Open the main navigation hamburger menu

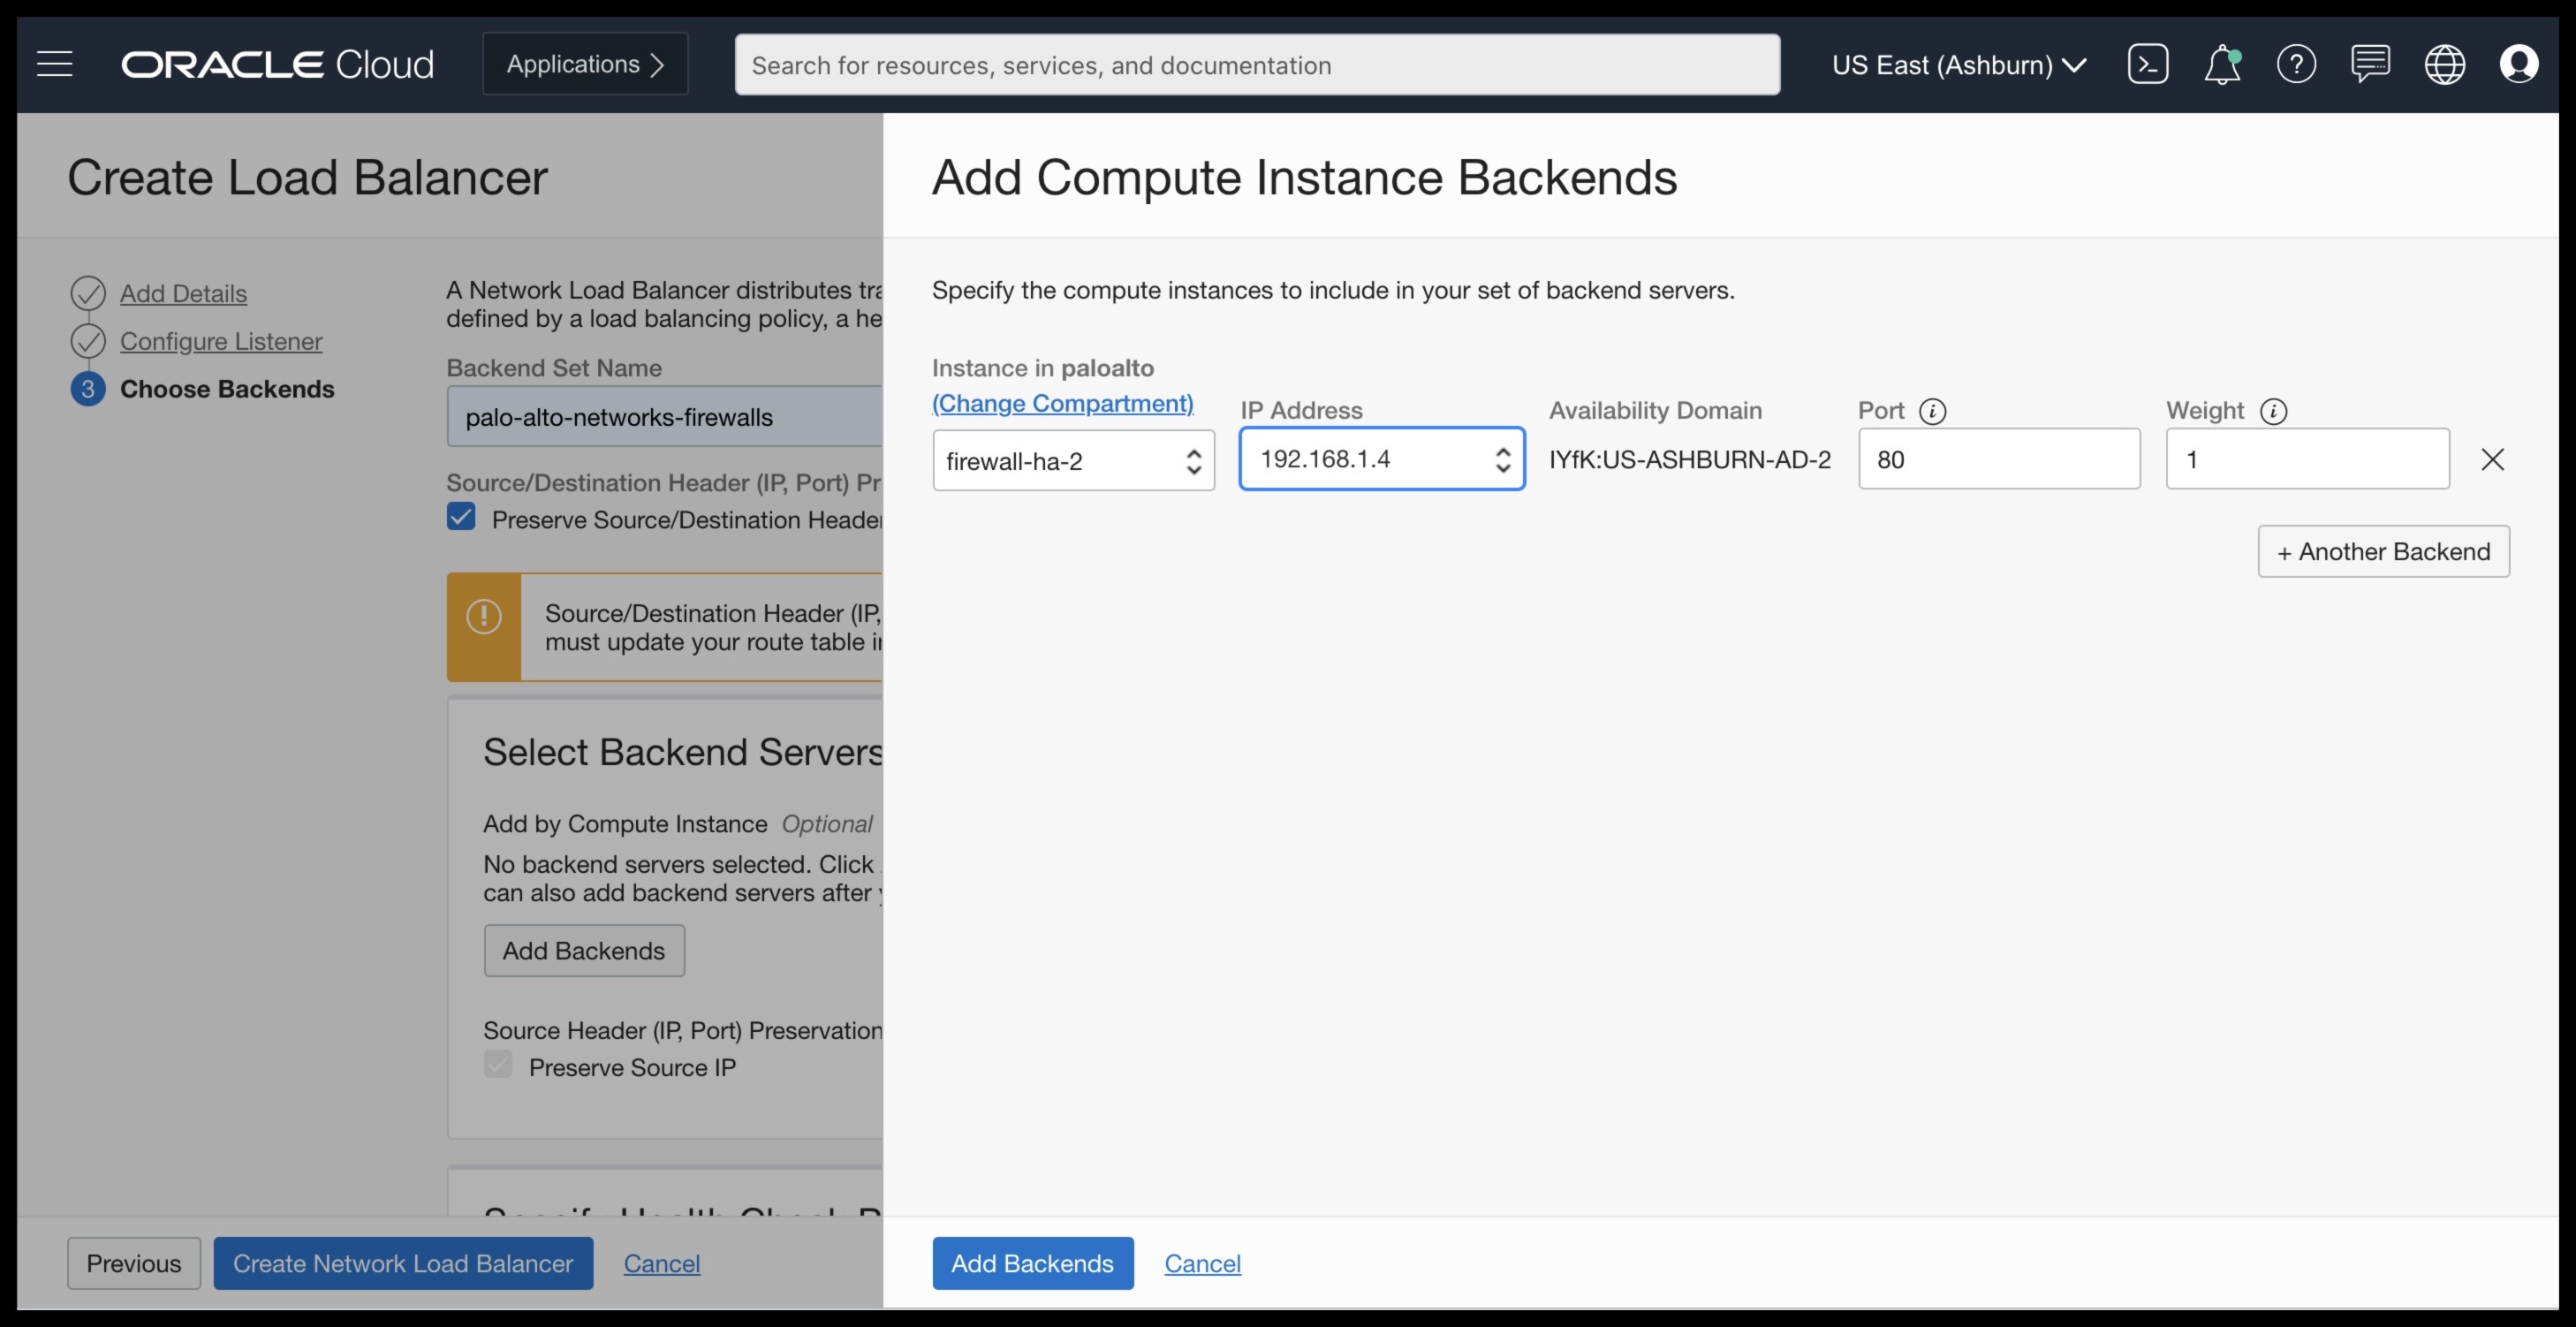(54, 63)
